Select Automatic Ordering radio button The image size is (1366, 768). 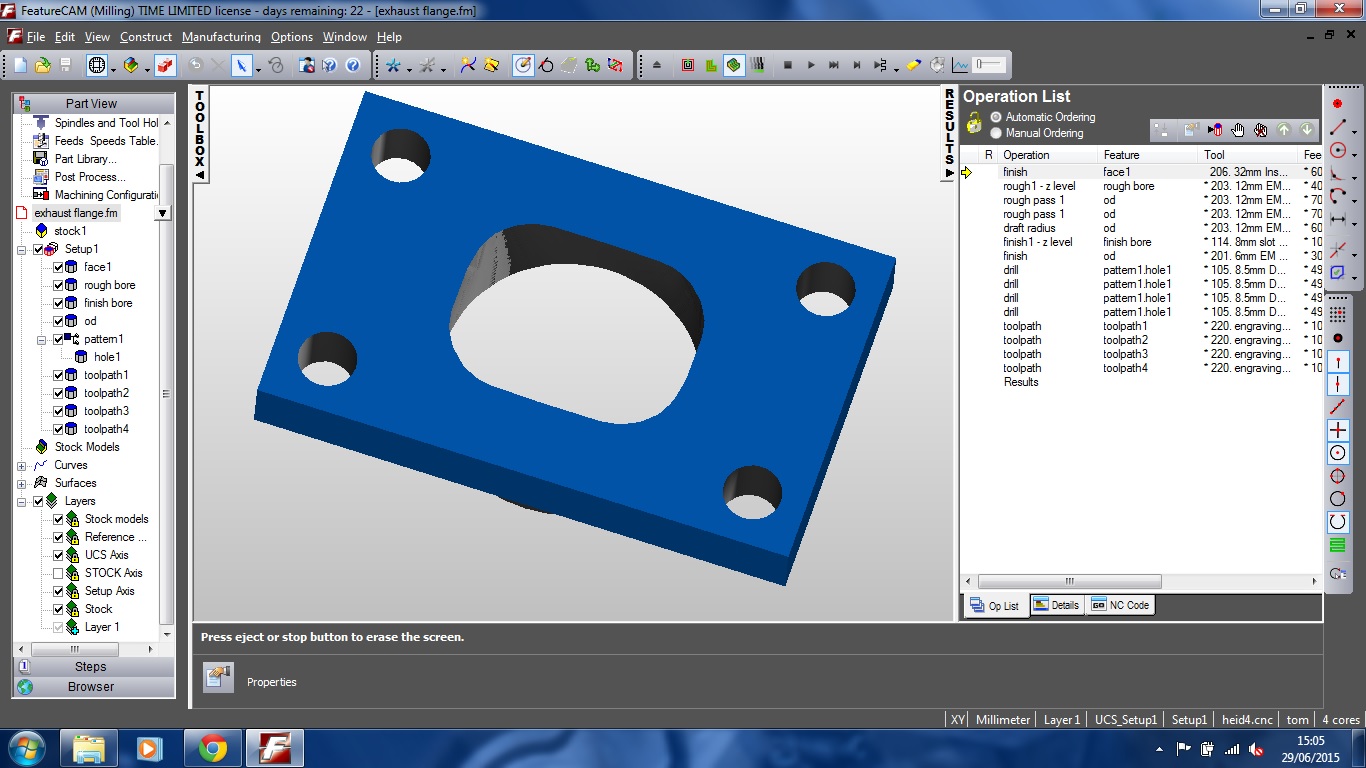pyautogui.click(x=996, y=117)
